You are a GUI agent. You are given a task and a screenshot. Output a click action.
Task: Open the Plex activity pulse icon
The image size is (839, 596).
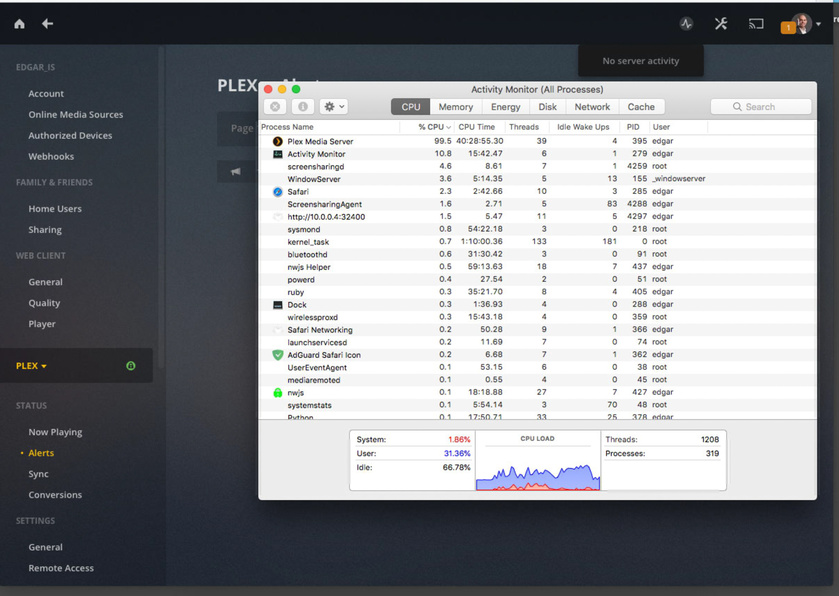click(x=687, y=24)
